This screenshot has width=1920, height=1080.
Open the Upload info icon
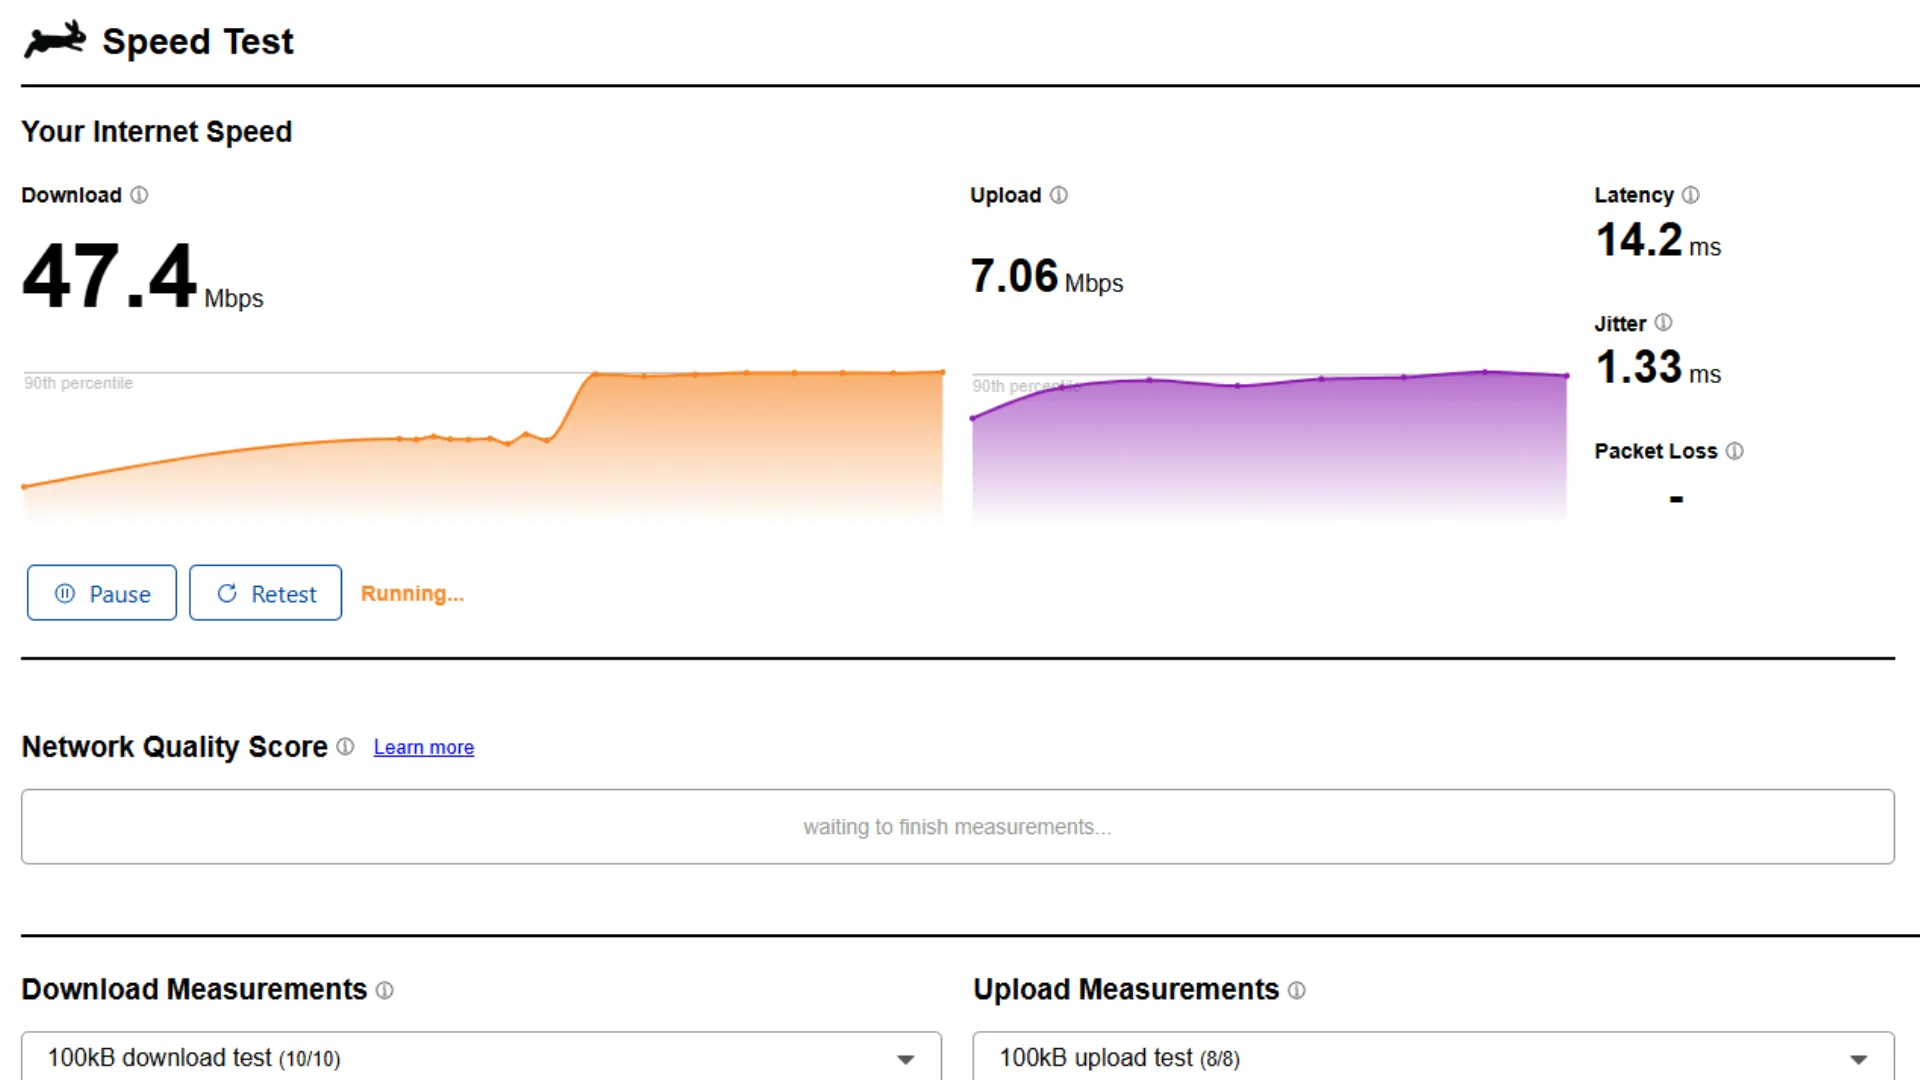1059,195
